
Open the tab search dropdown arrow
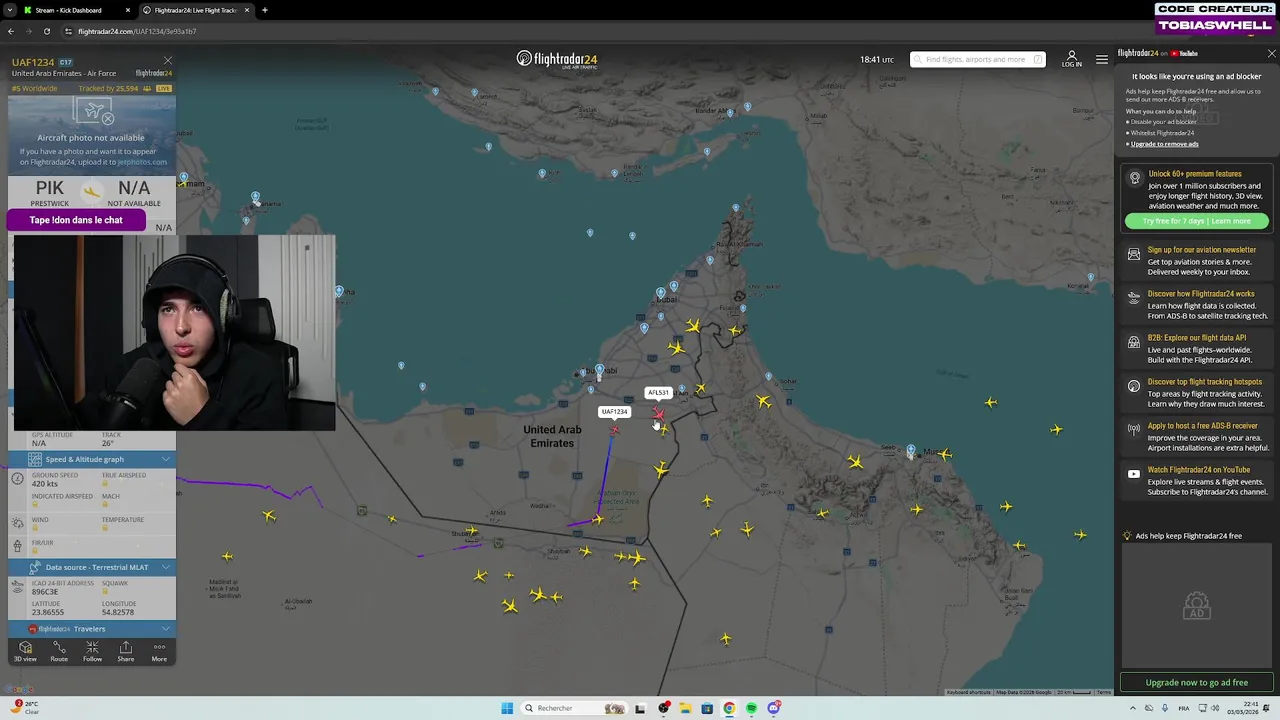point(9,10)
